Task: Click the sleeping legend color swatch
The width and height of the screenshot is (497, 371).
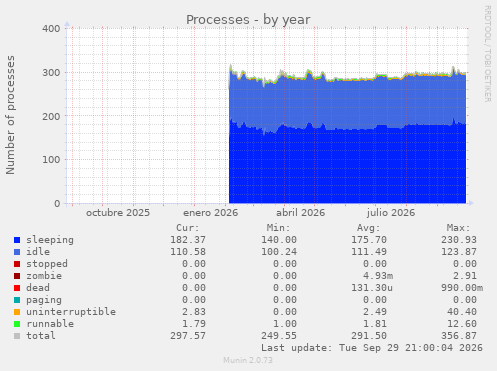Action: point(17,240)
